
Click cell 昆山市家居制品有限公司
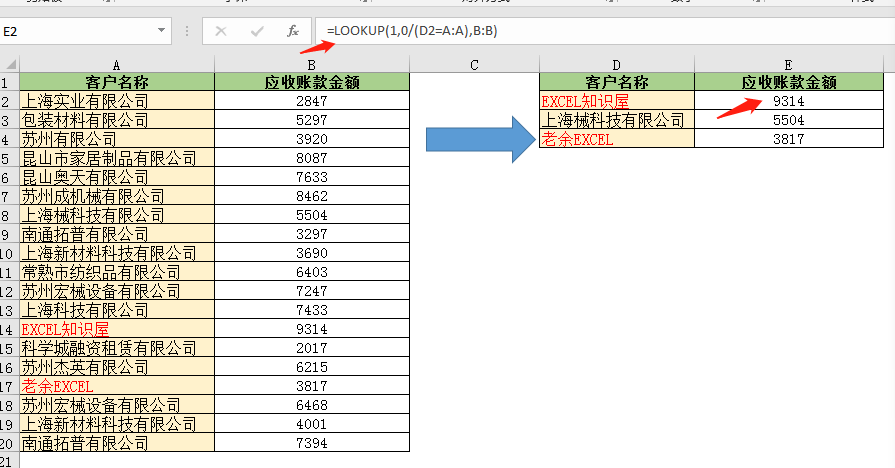coord(117,158)
